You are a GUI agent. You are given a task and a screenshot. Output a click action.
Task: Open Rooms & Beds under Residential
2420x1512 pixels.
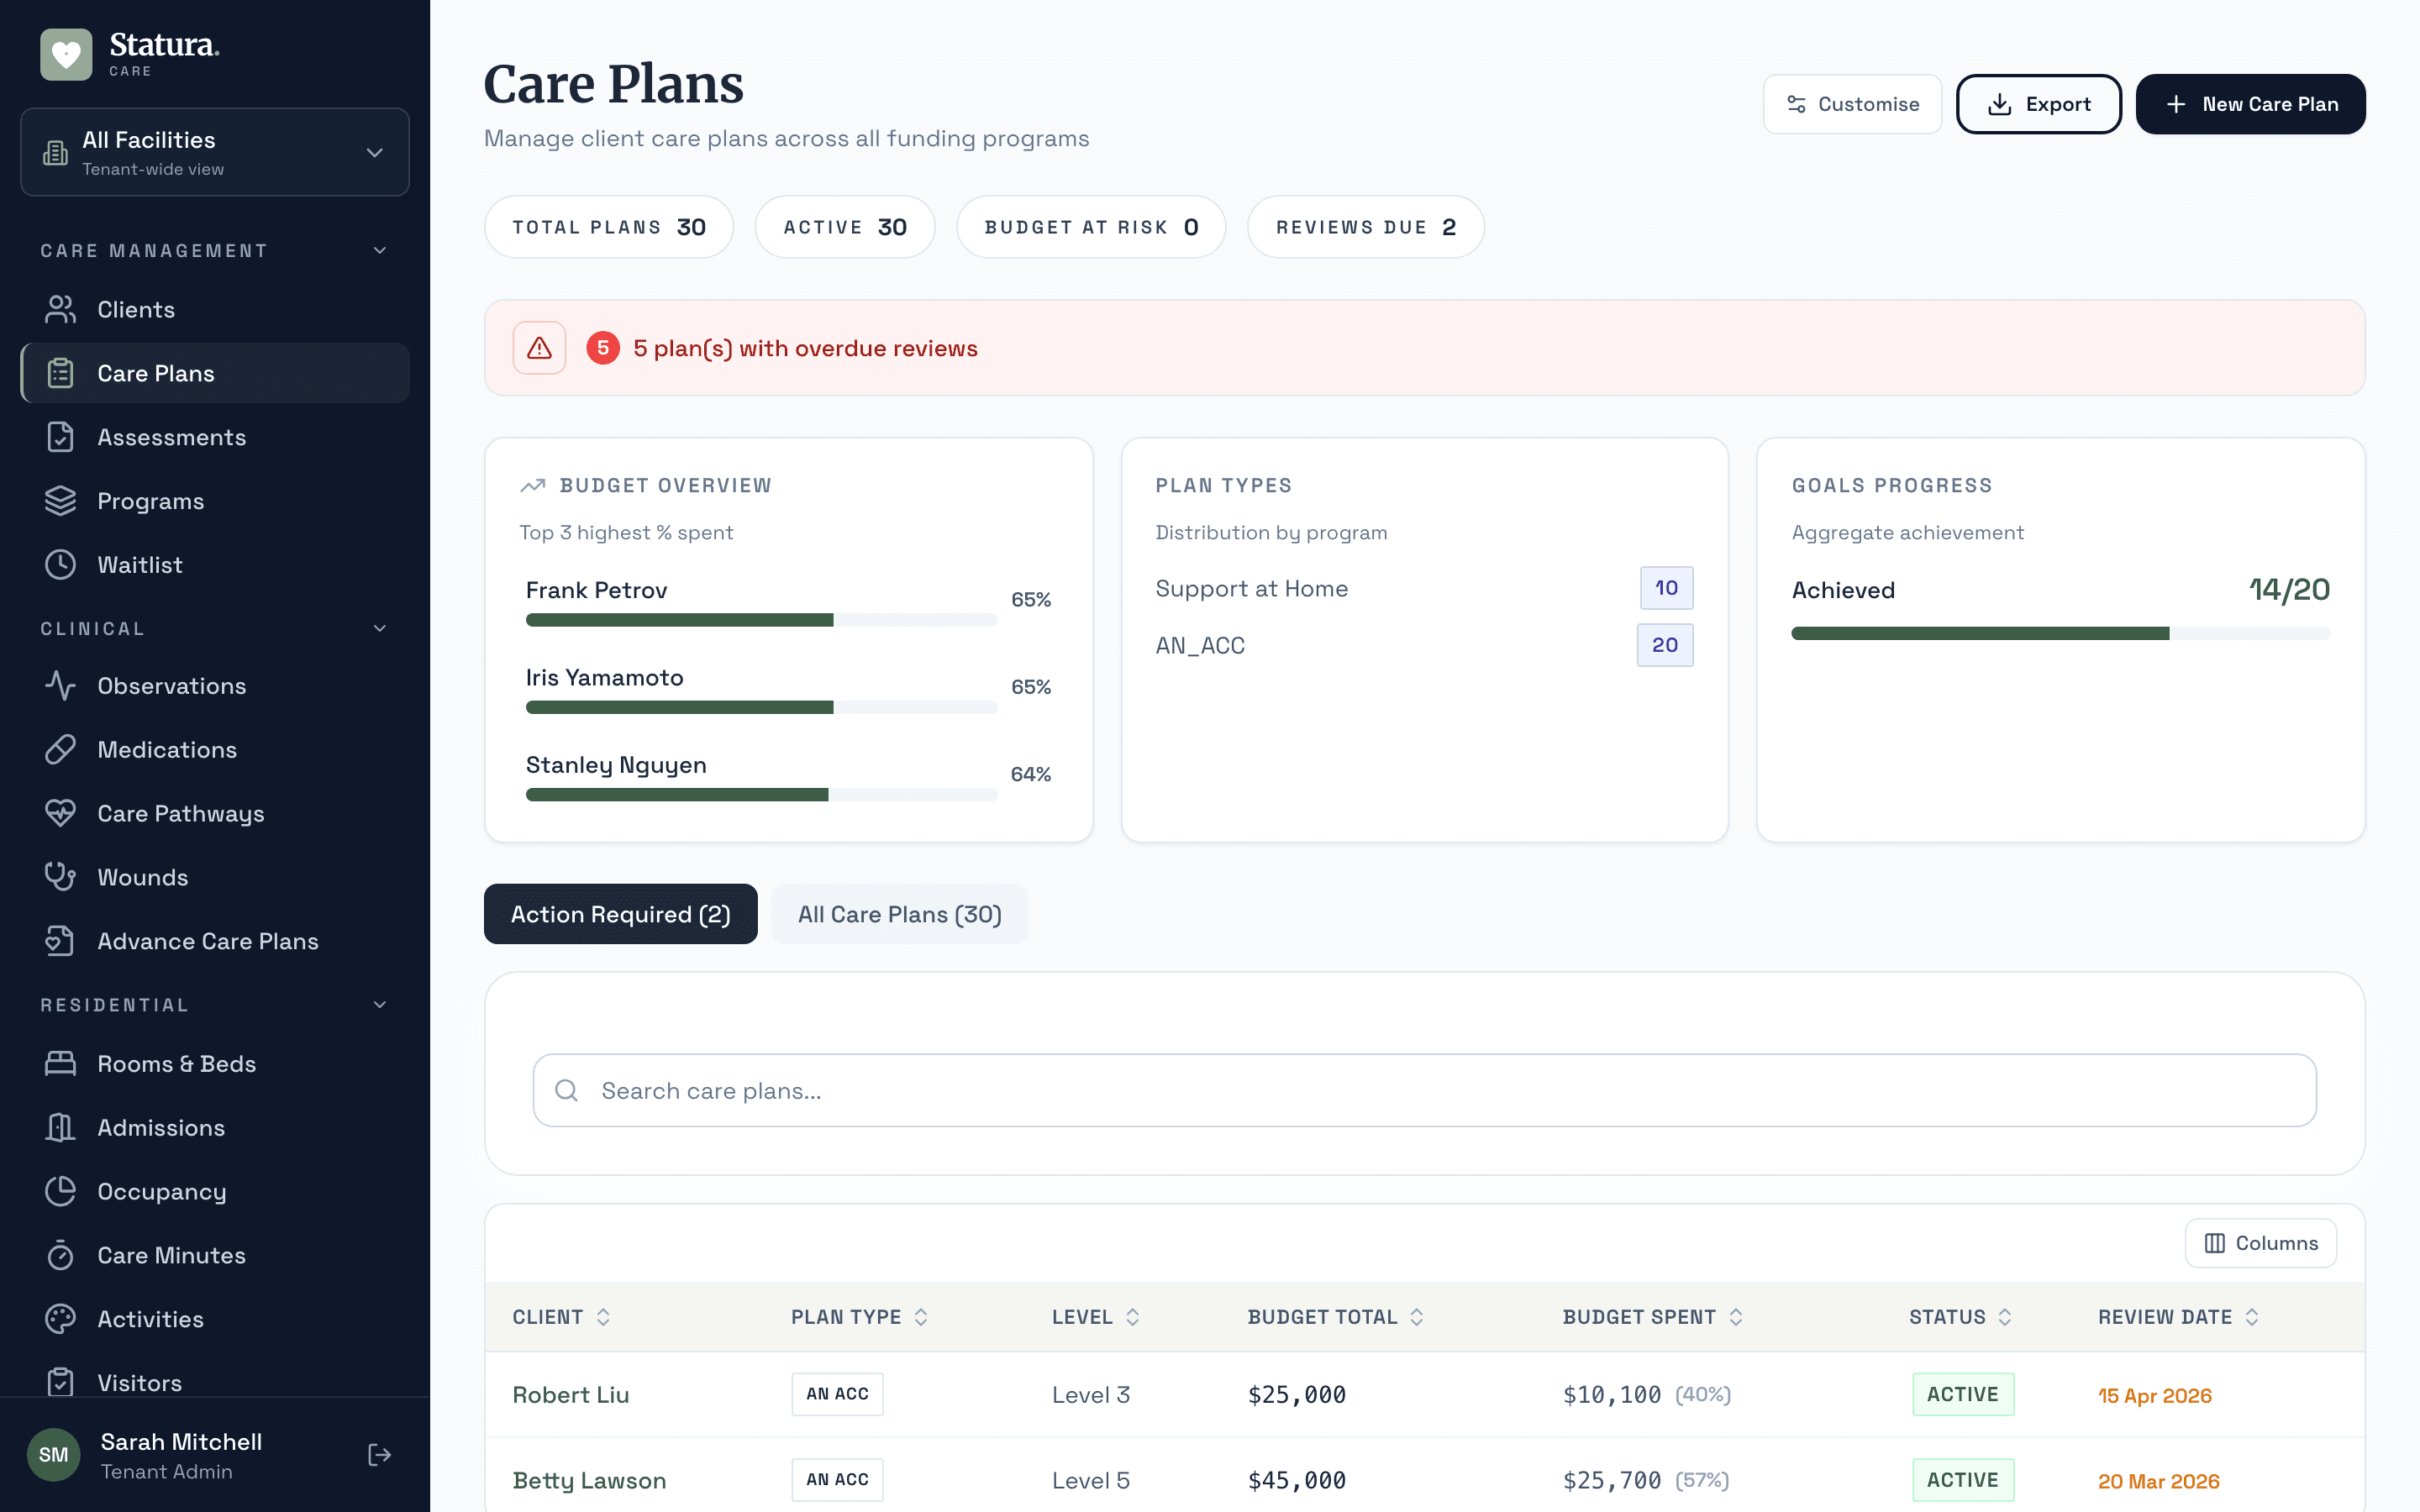(x=176, y=1063)
